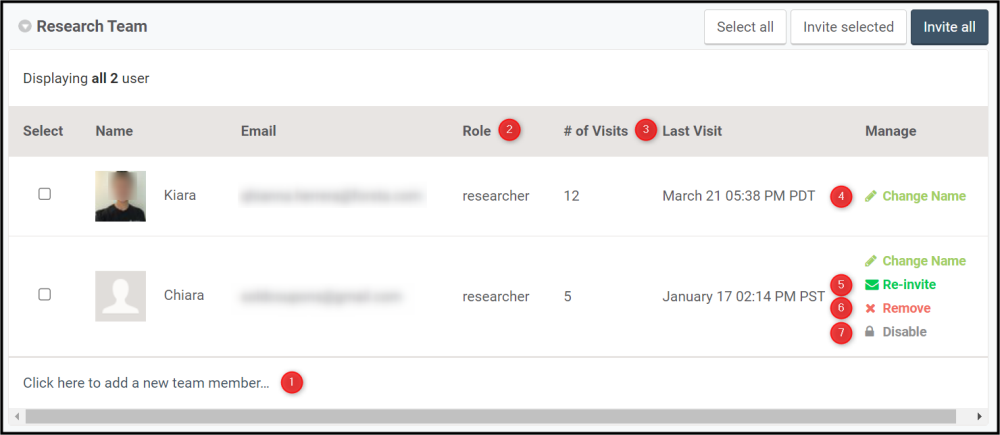1000x435 pixels.
Task: Click the Invite all button
Action: (950, 27)
